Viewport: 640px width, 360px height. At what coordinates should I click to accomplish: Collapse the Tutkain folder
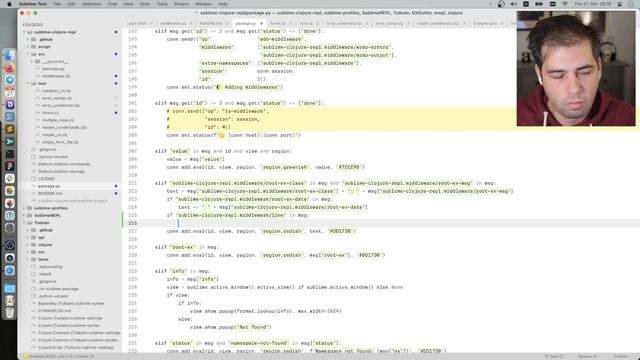coord(24,222)
